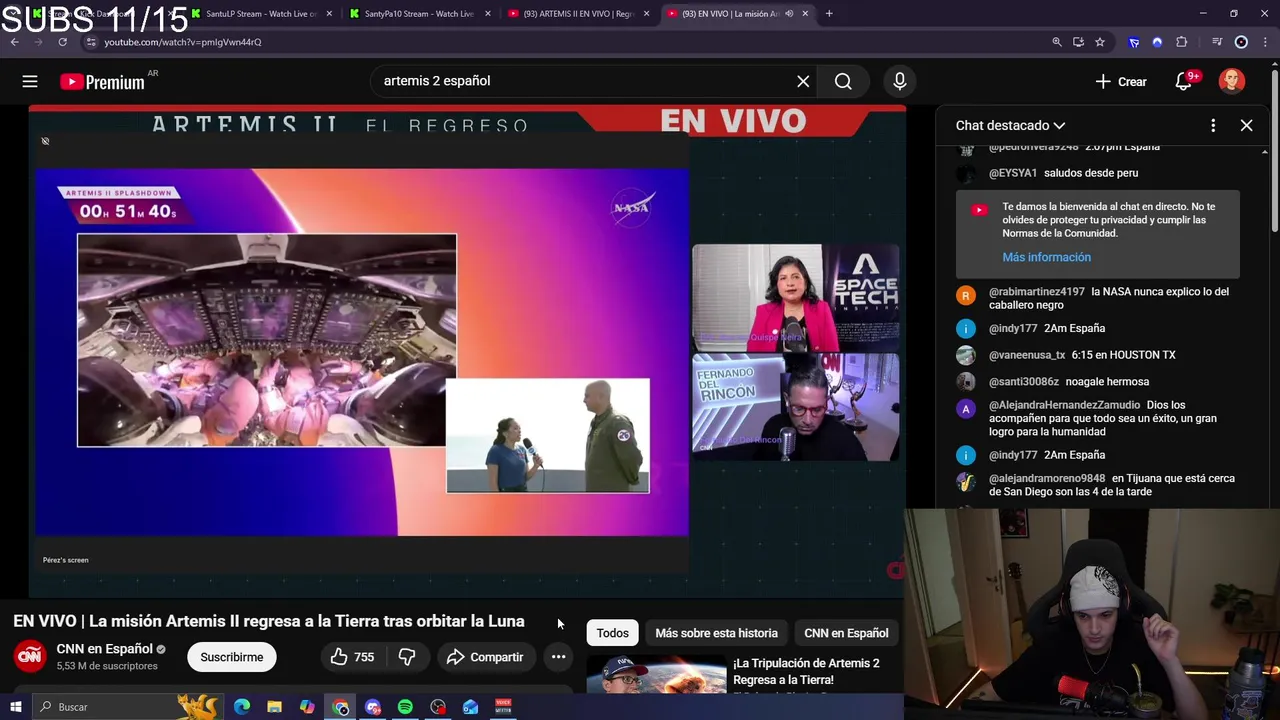Click chat user @EYSYA1
Viewport: 1280px width, 720px height.
pos(1013,173)
